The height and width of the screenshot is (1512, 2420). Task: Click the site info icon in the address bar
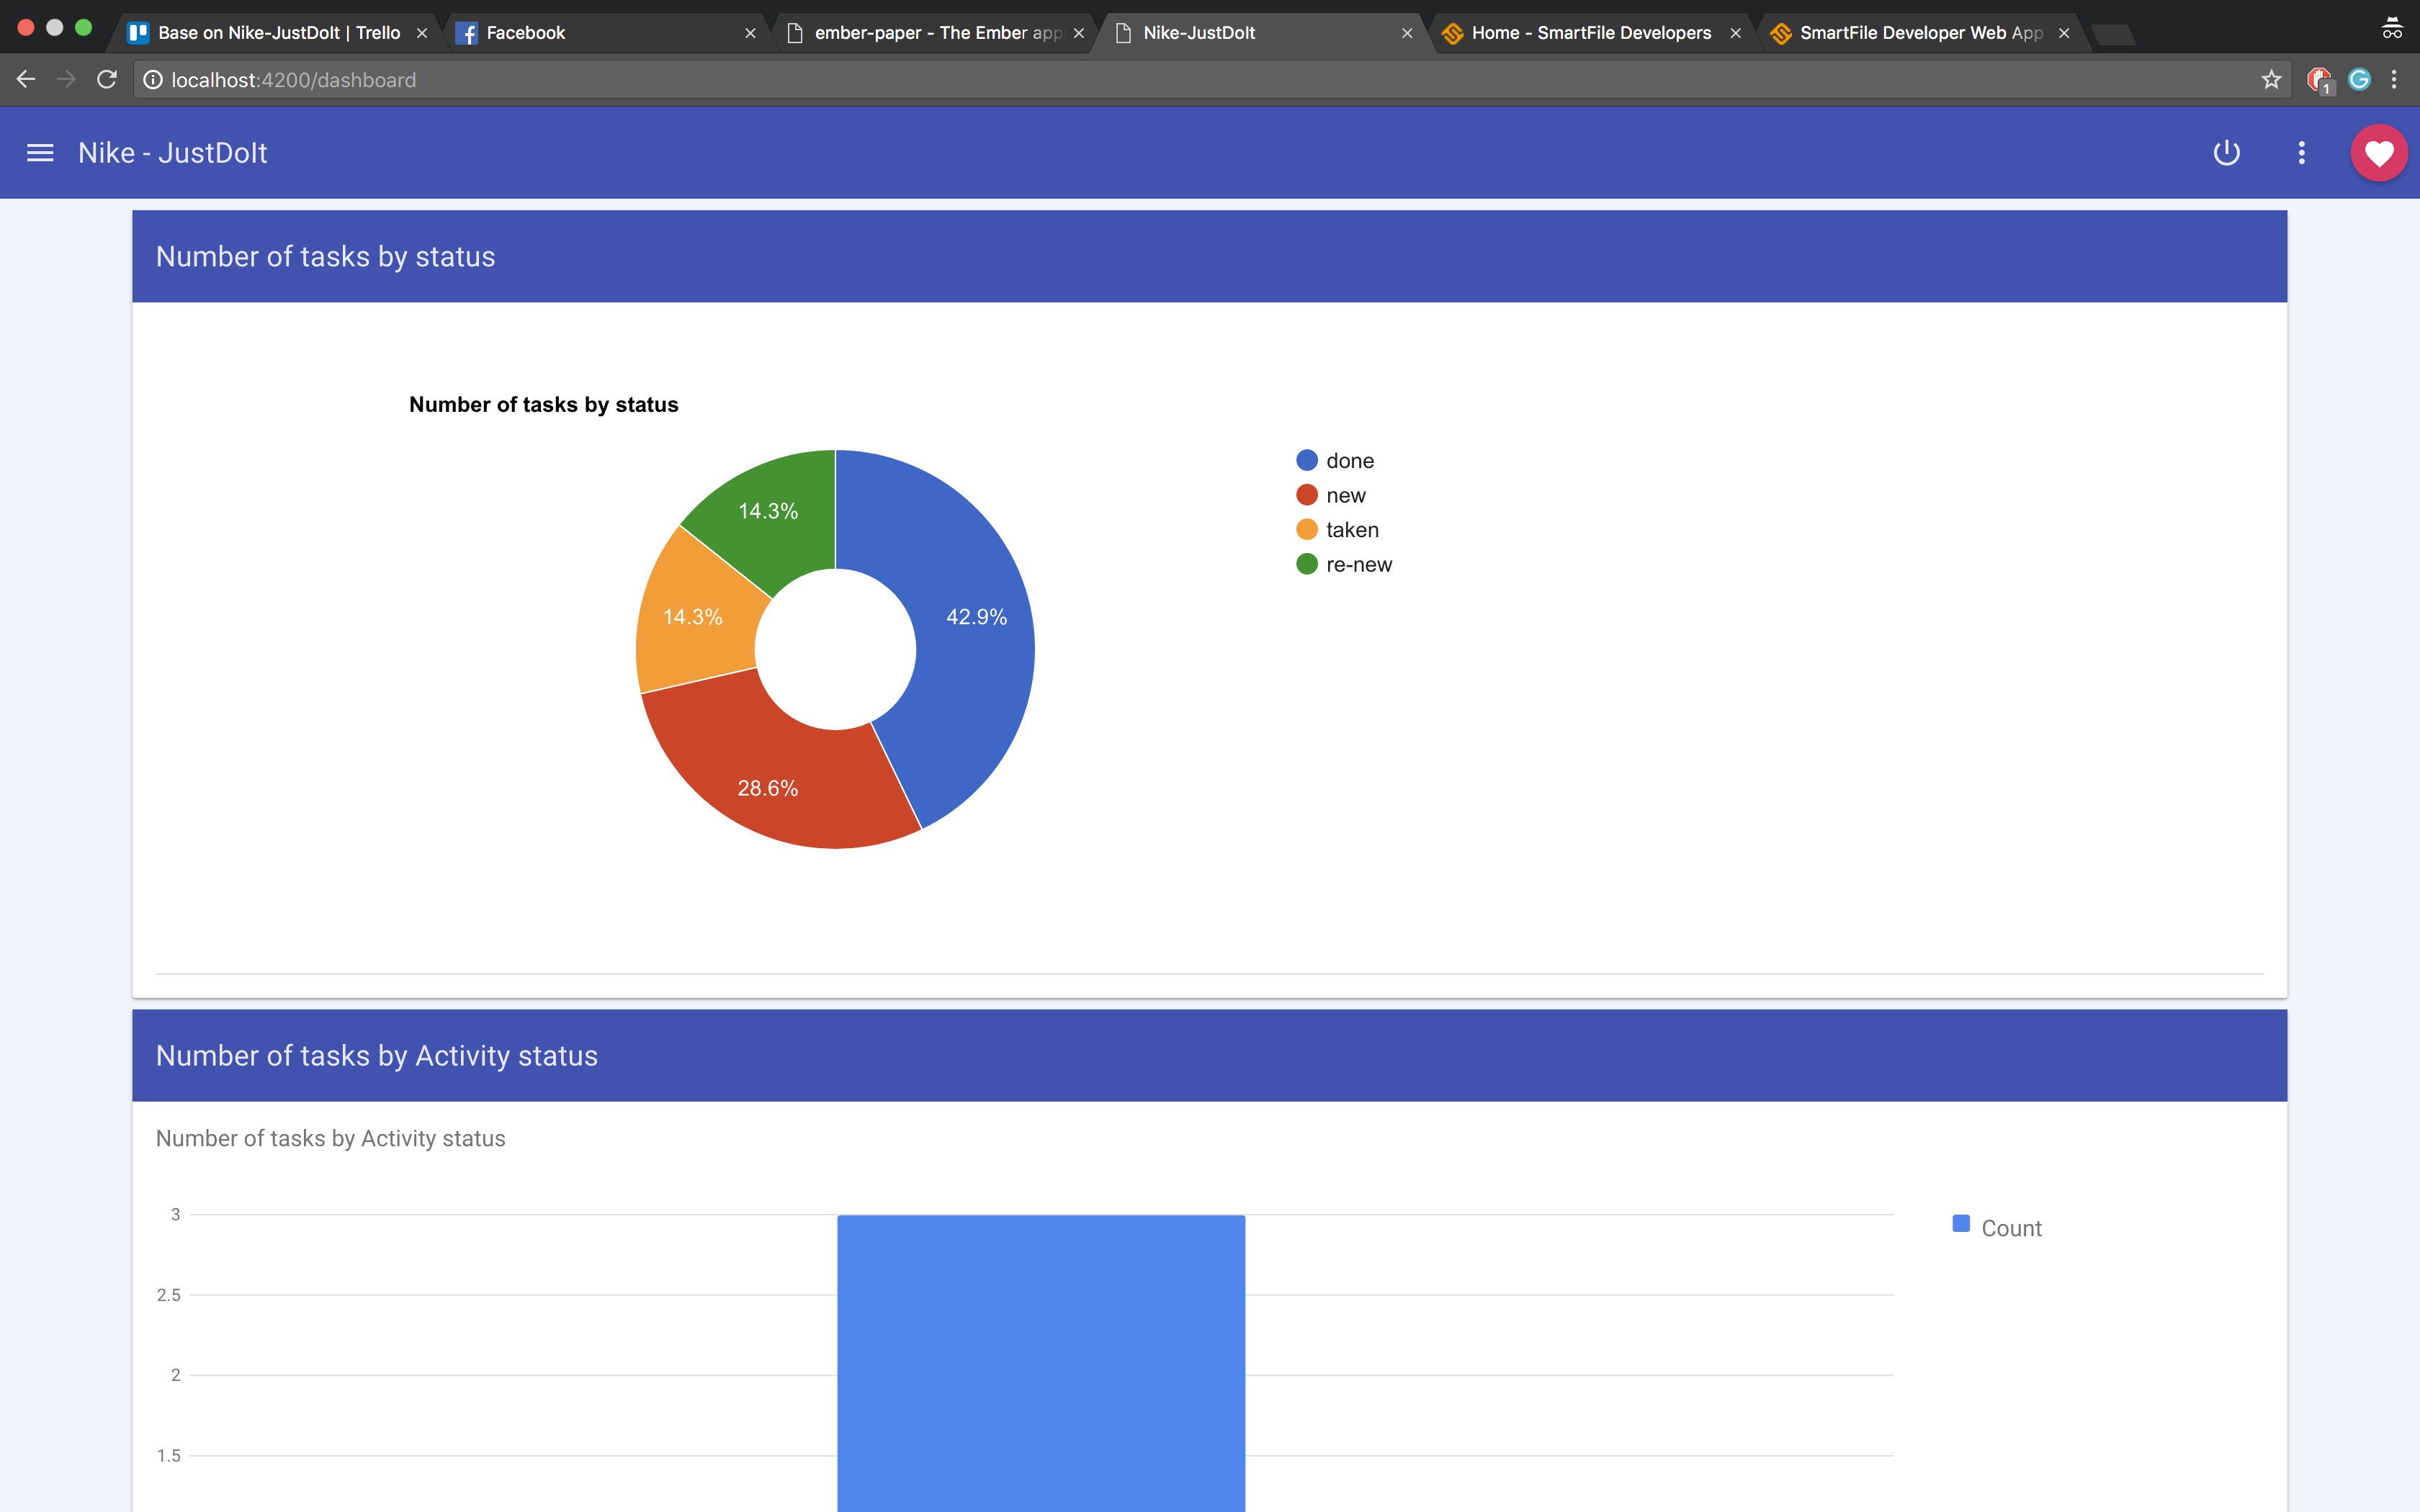tap(153, 80)
